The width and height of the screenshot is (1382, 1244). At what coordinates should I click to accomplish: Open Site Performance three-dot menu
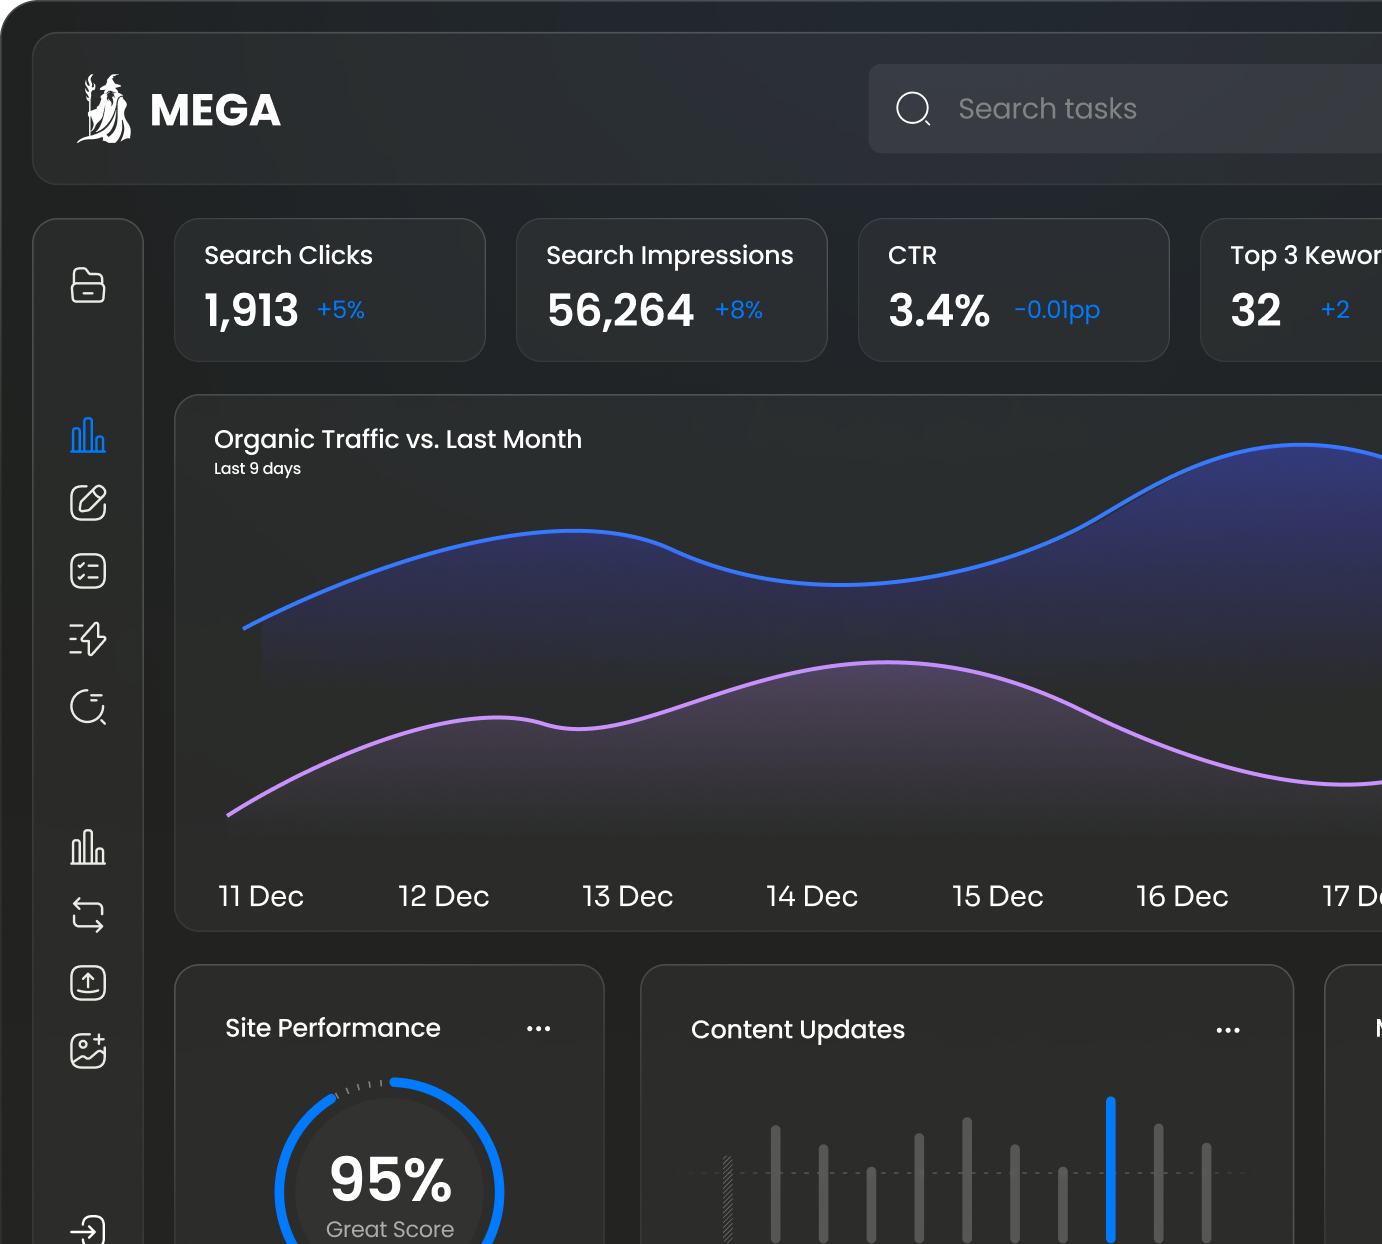(x=538, y=1029)
